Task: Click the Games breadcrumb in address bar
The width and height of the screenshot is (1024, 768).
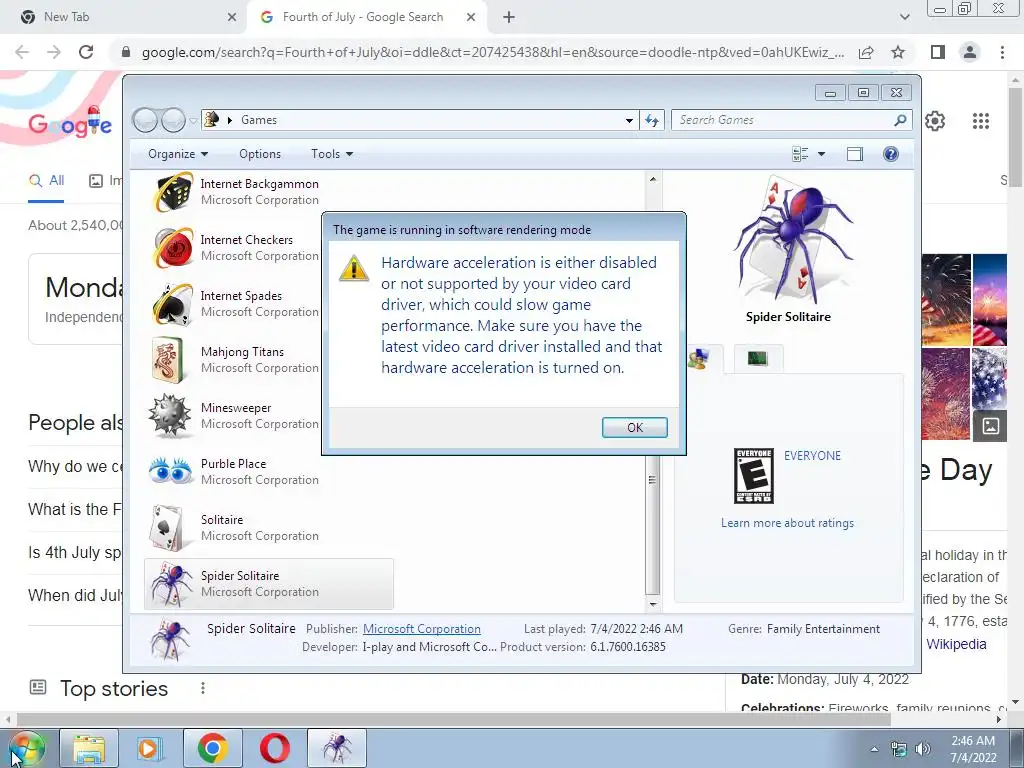Action: pyautogui.click(x=259, y=120)
